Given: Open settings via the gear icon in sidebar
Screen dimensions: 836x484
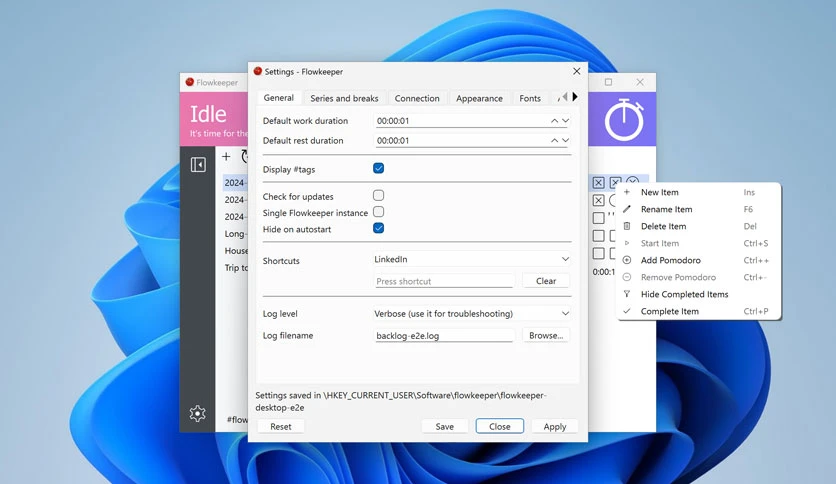Looking at the screenshot, I should (197, 413).
